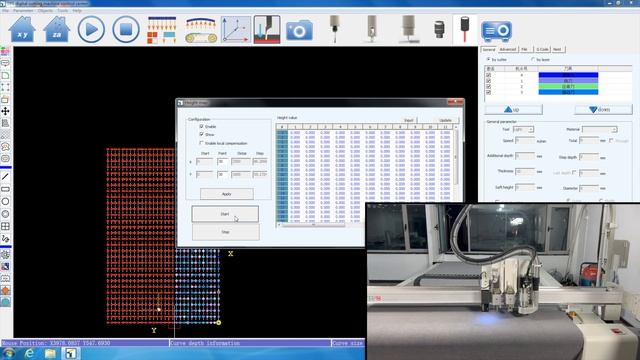Select the 'by layer' radio option
Screen dimensions: 640x360
(x=533, y=60)
